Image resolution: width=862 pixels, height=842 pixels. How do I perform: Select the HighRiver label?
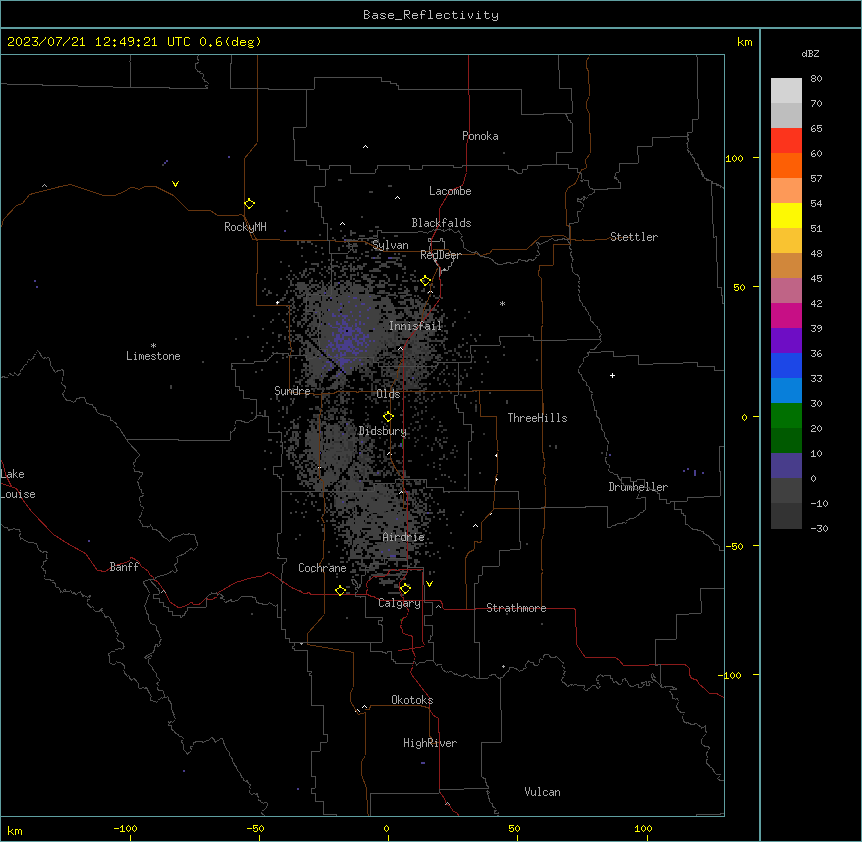pyautogui.click(x=430, y=743)
